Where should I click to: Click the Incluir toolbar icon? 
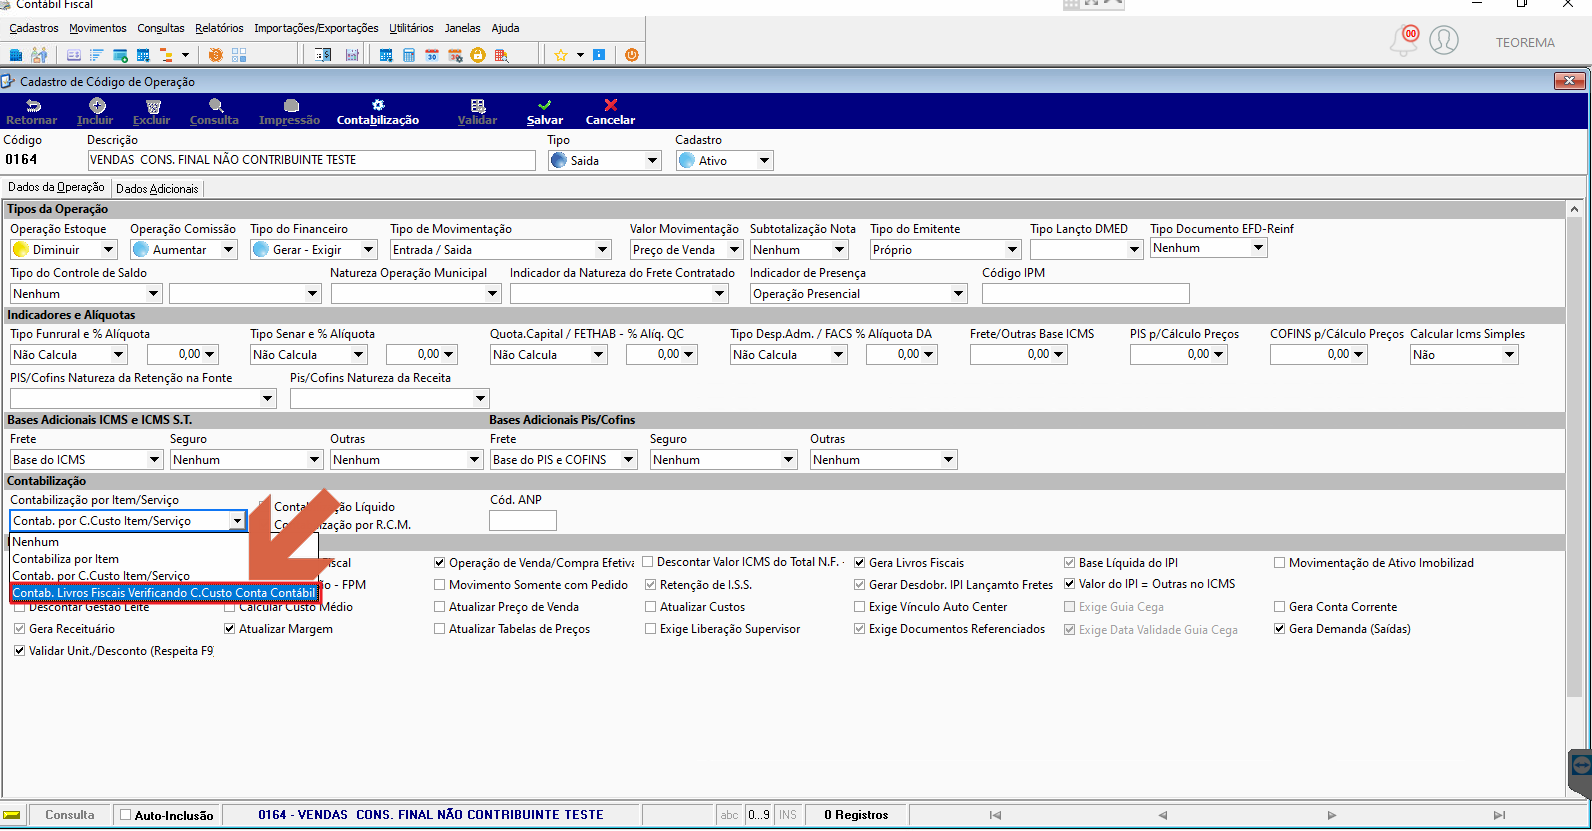pyautogui.click(x=97, y=105)
